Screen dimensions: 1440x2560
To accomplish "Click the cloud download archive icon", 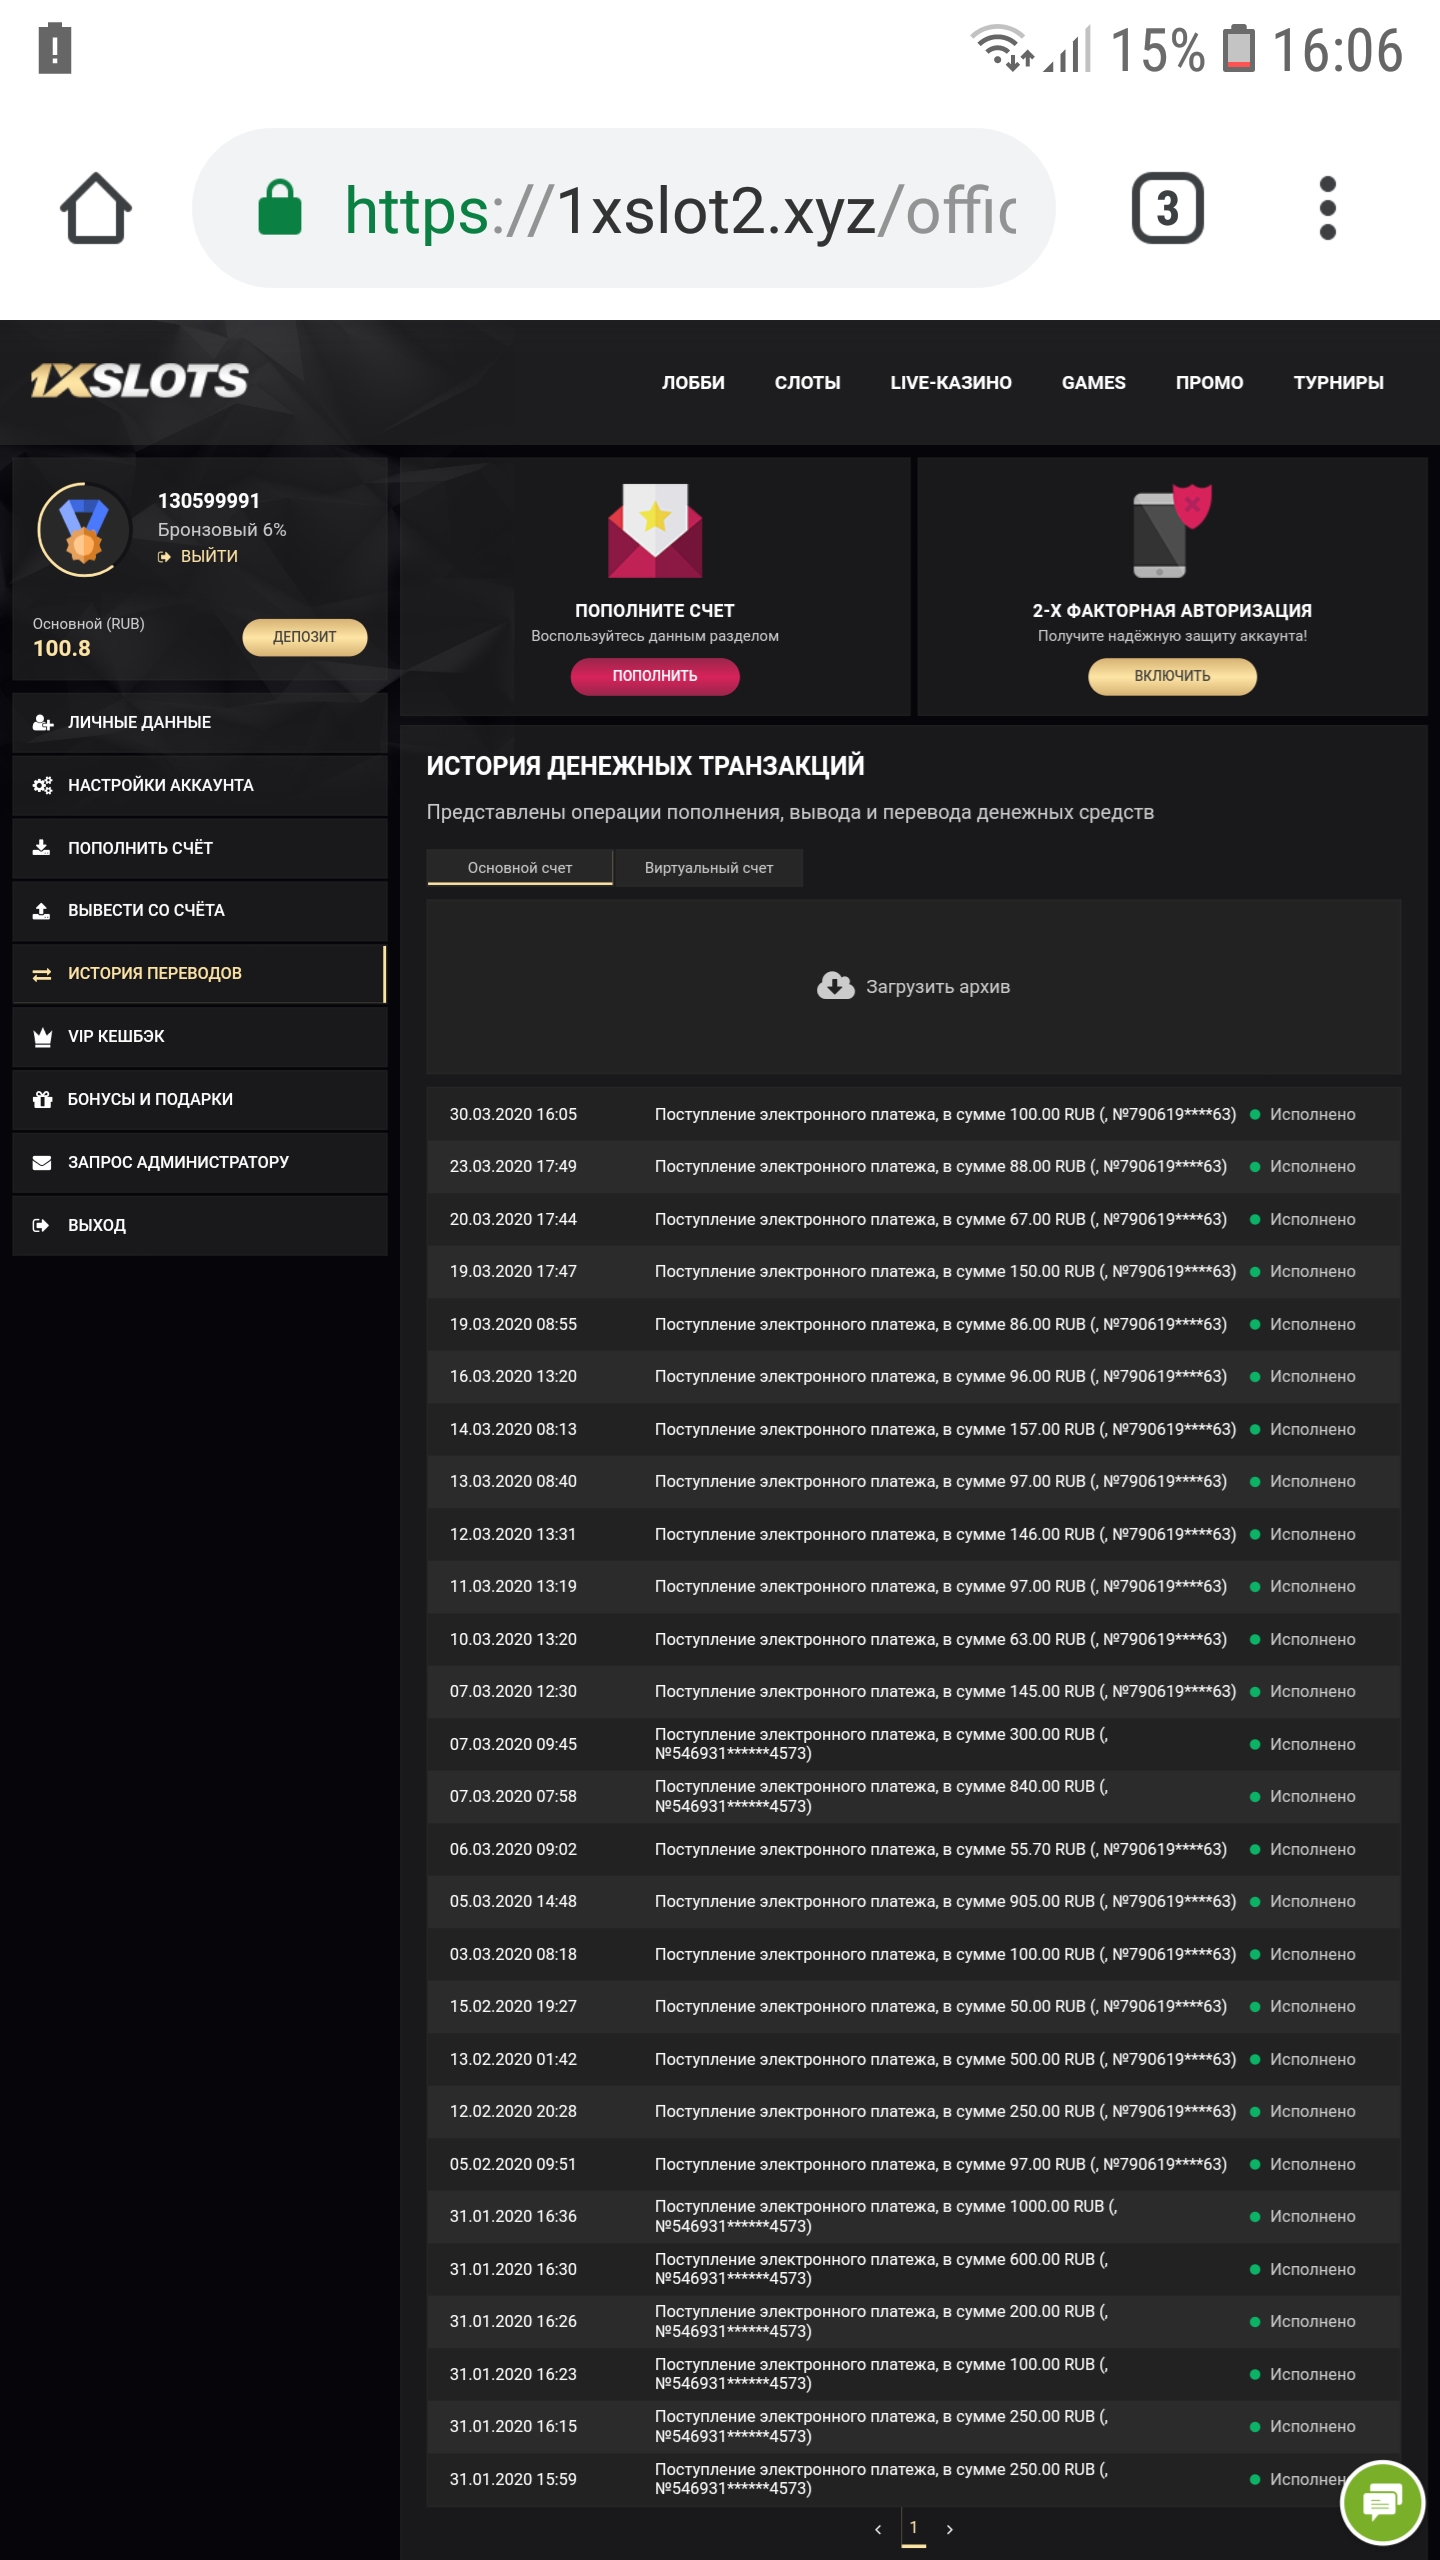I will tap(835, 986).
